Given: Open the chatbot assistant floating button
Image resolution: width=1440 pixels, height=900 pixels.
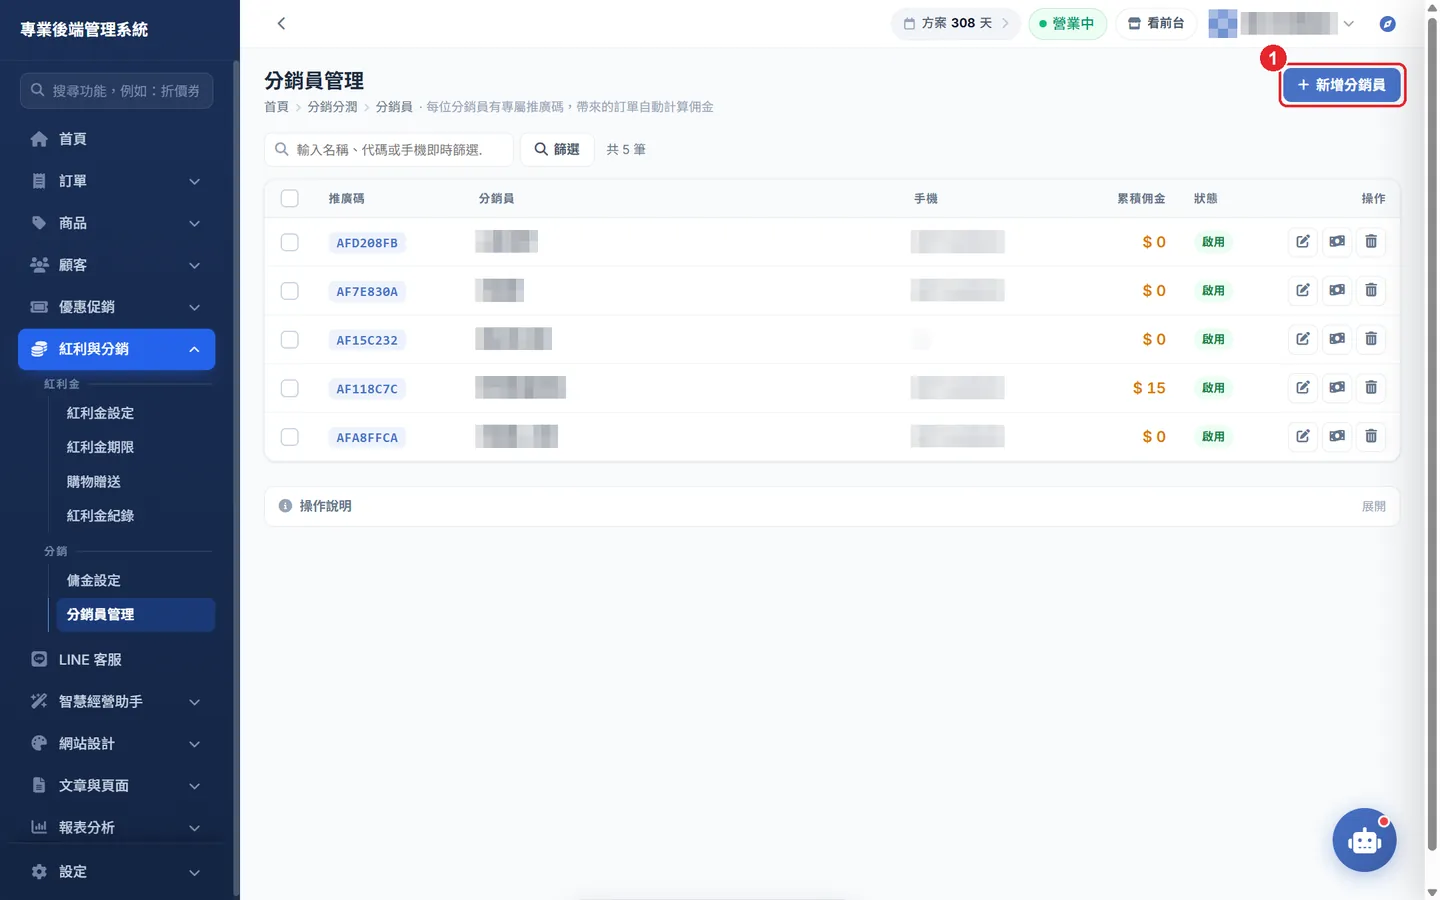Looking at the screenshot, I should point(1364,840).
